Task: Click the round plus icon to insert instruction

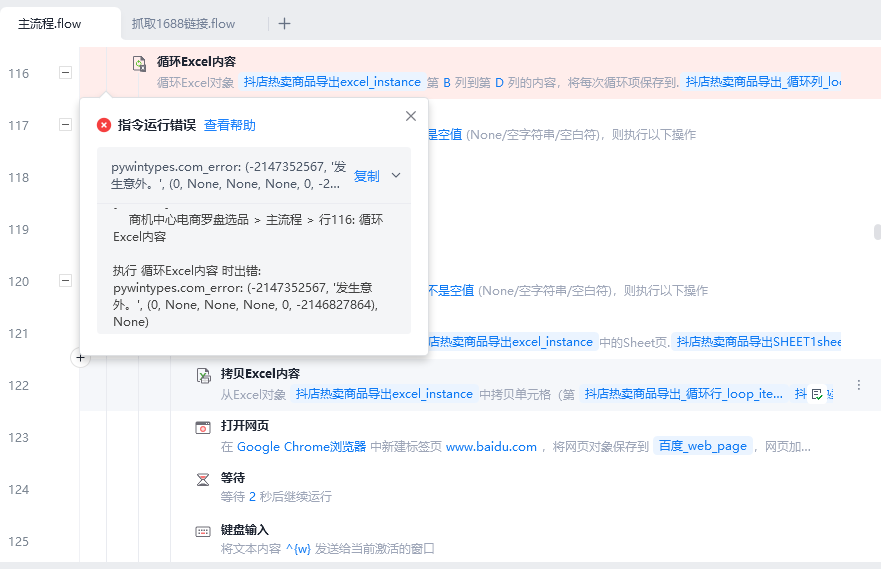Action: (82, 358)
